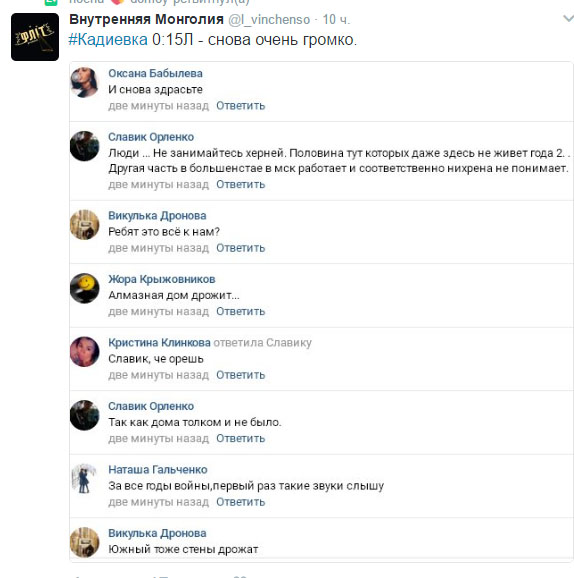Viewport: 574px width, 578px height.
Task: Click Ответить under 'Ребят это всё к нам?'
Action: [241, 248]
